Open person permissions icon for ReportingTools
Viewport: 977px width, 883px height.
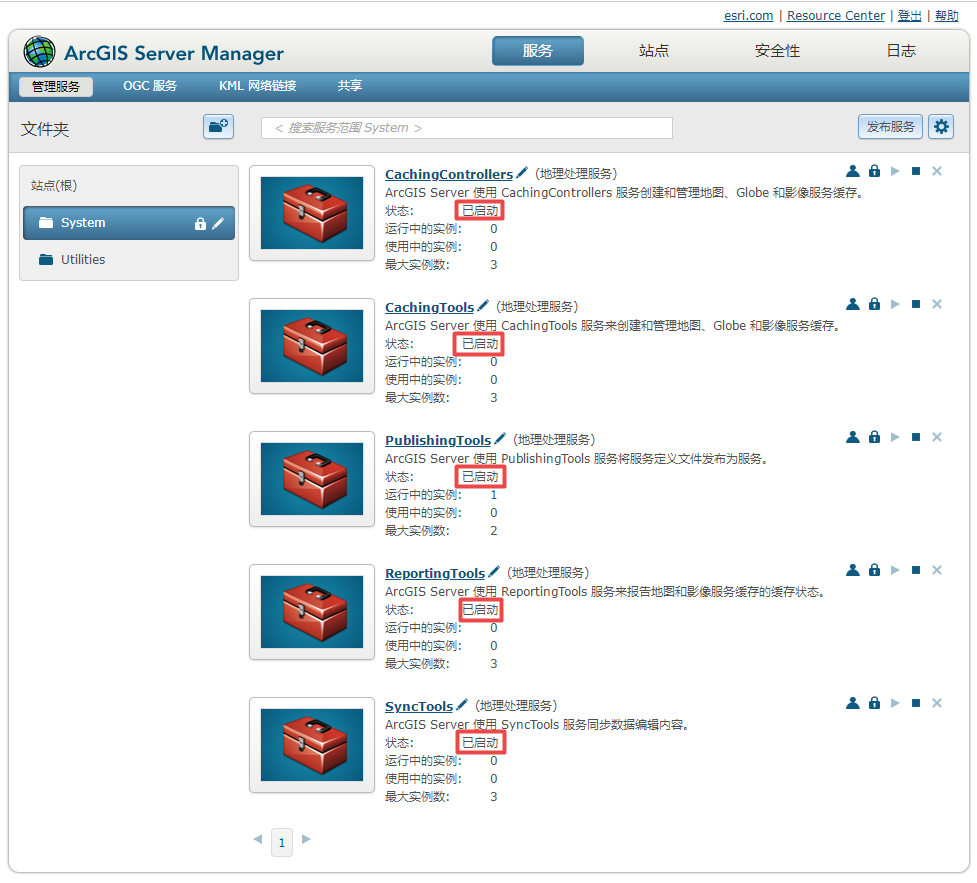(853, 570)
